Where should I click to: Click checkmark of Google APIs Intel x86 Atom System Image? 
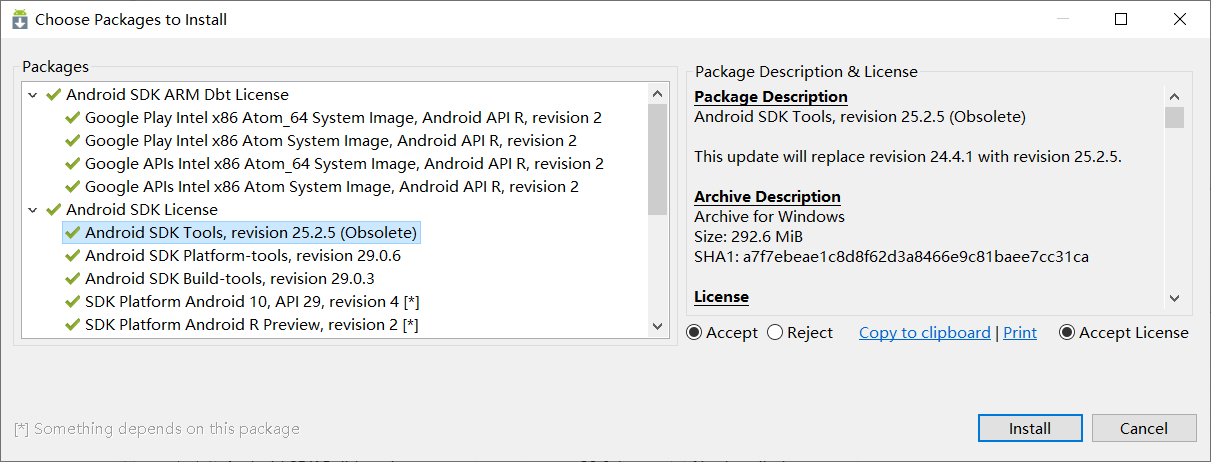pos(73,187)
